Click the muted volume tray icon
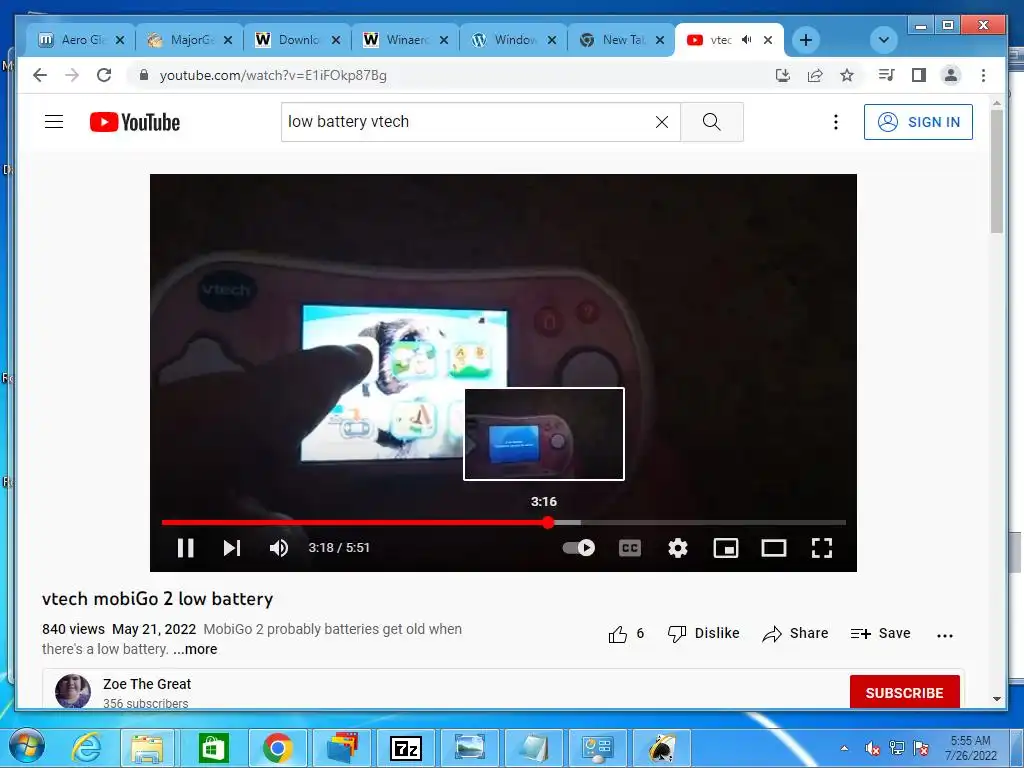 [871, 748]
